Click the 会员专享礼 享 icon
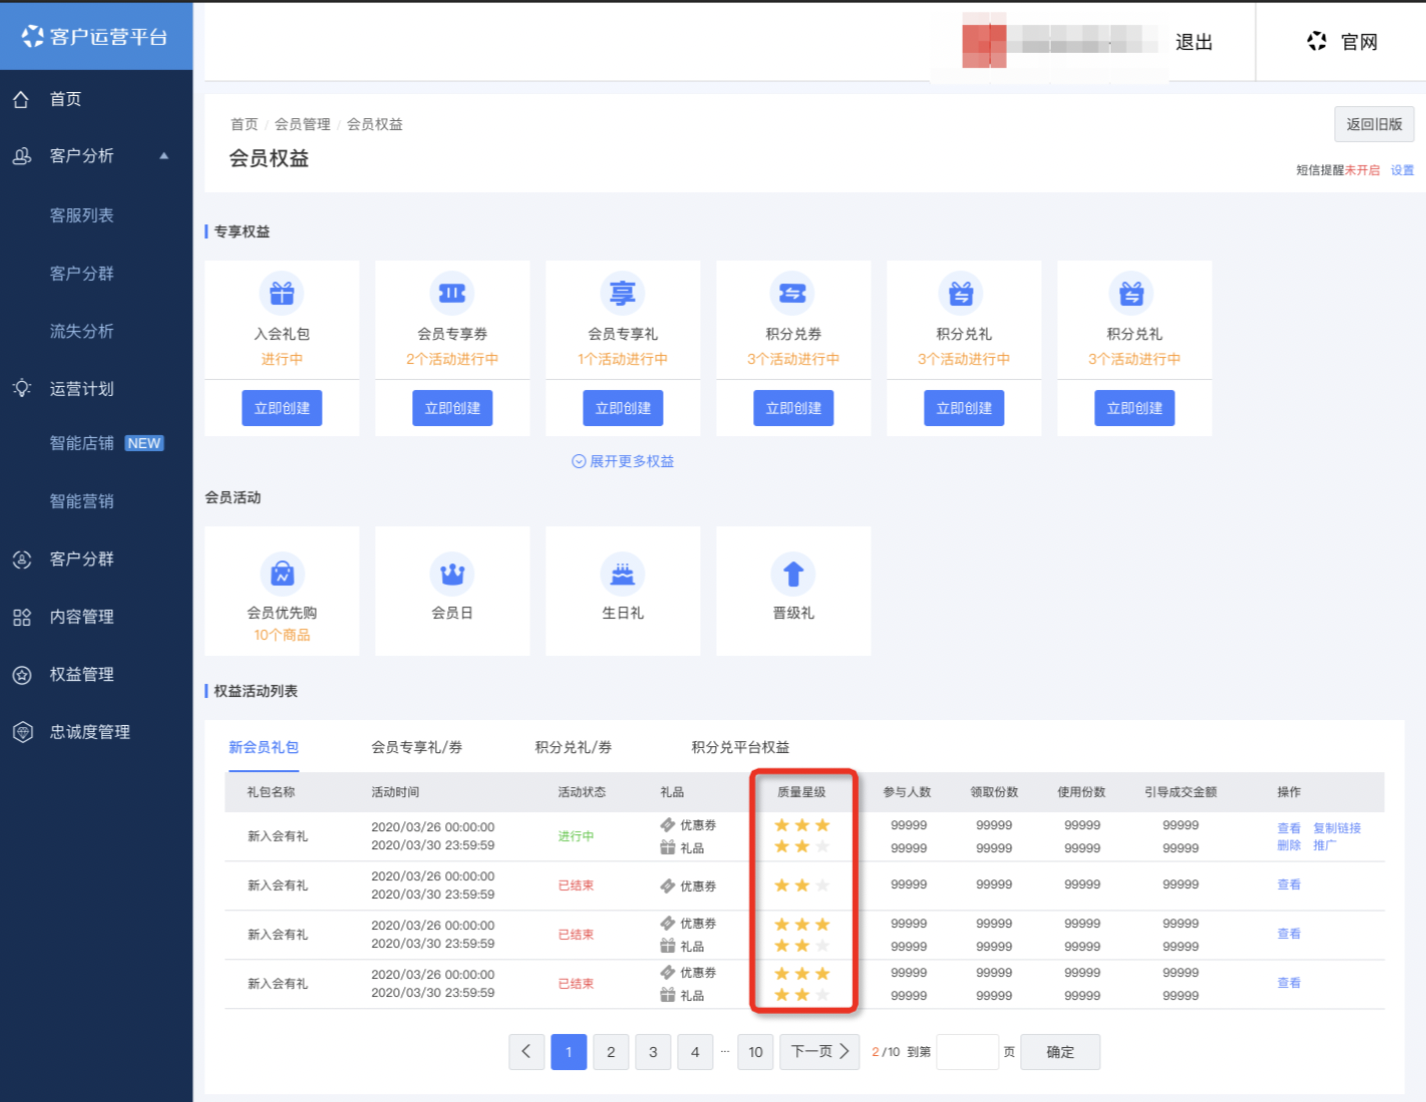 [x=623, y=293]
